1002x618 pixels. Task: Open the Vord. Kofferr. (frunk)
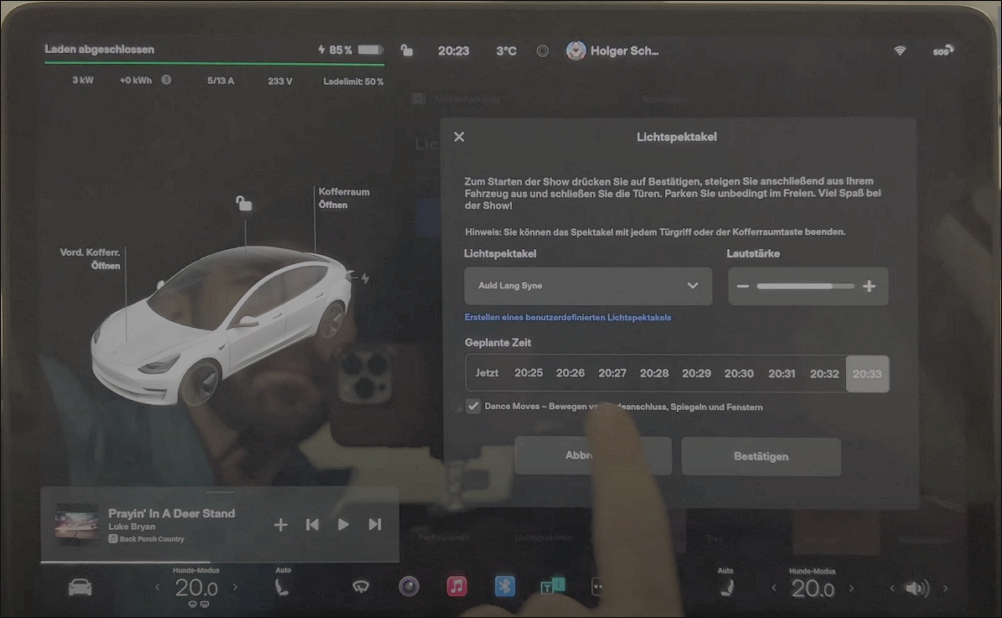pos(90,259)
